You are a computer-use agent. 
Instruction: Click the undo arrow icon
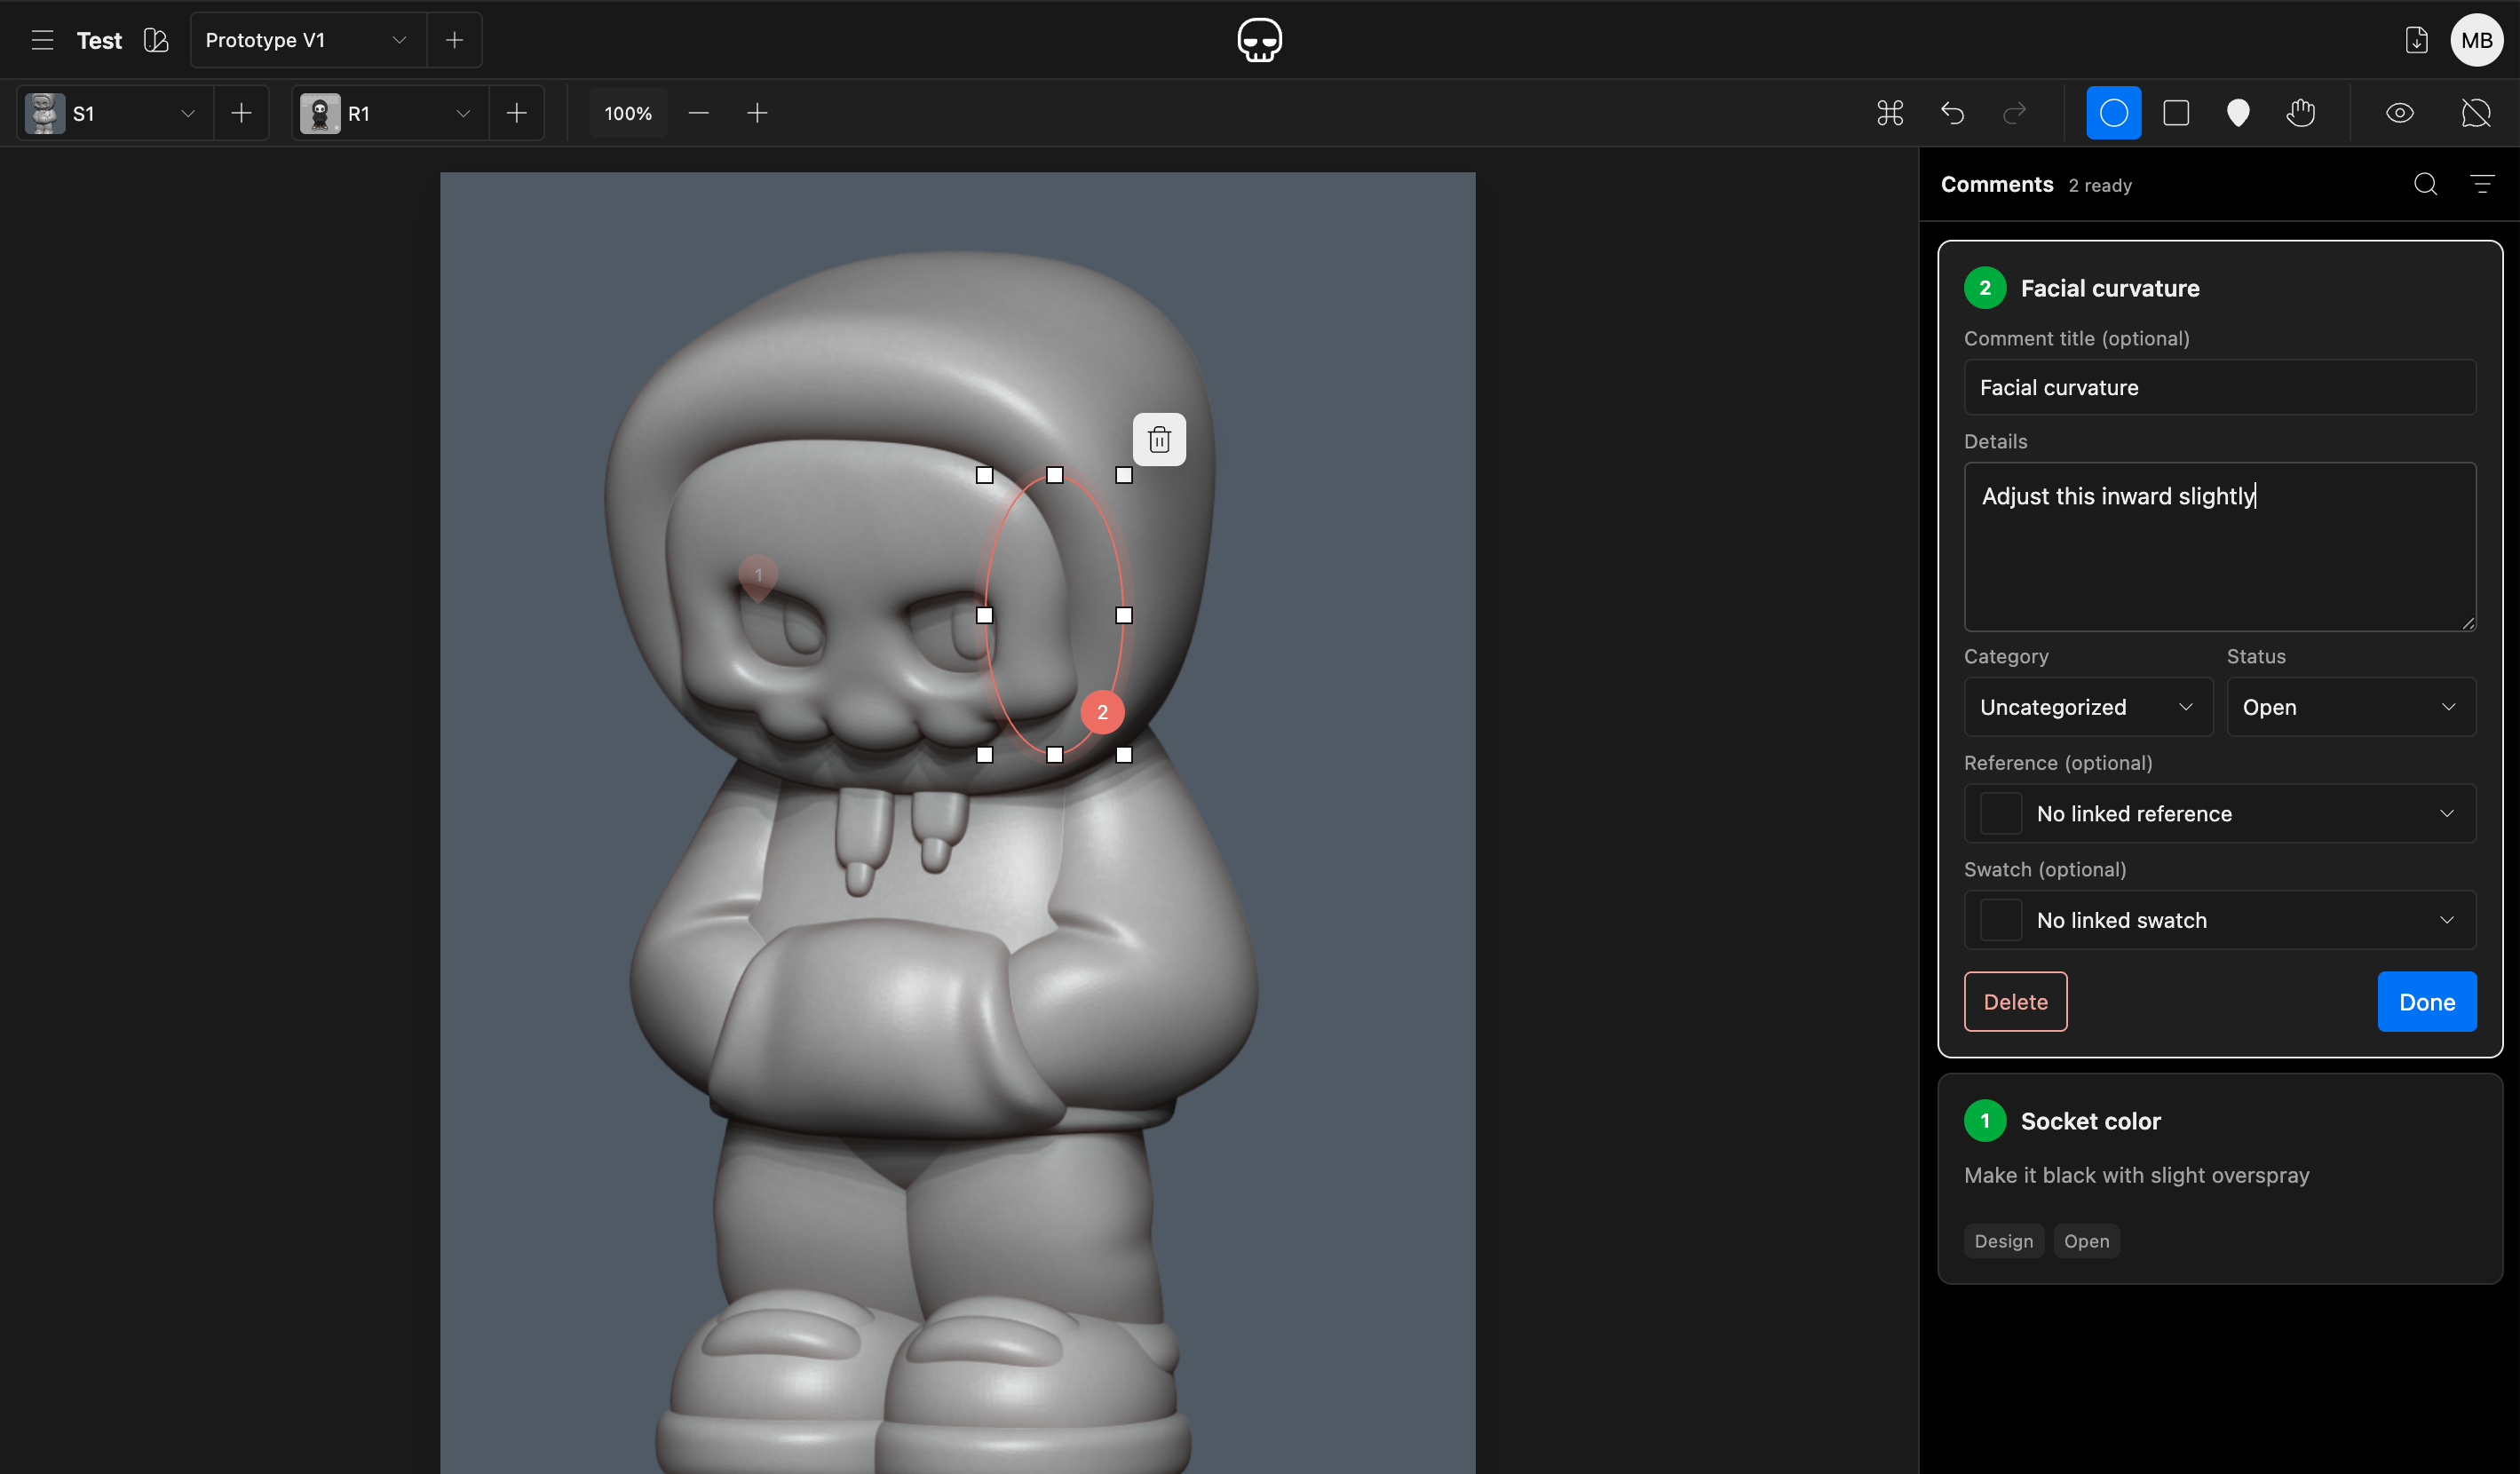click(1953, 113)
